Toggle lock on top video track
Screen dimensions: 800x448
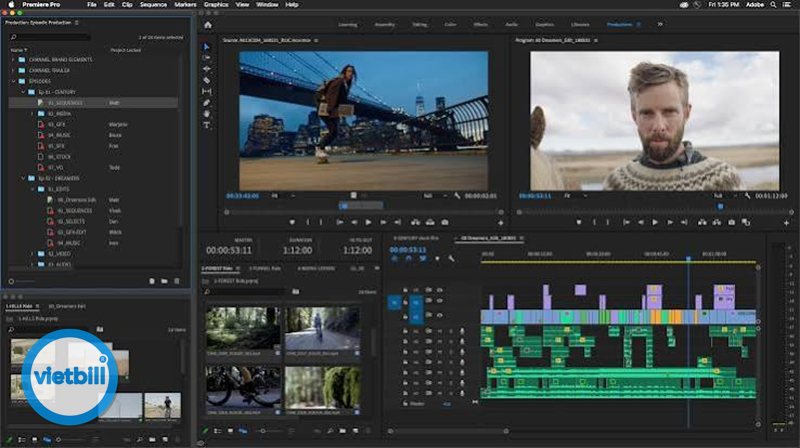tap(405, 290)
